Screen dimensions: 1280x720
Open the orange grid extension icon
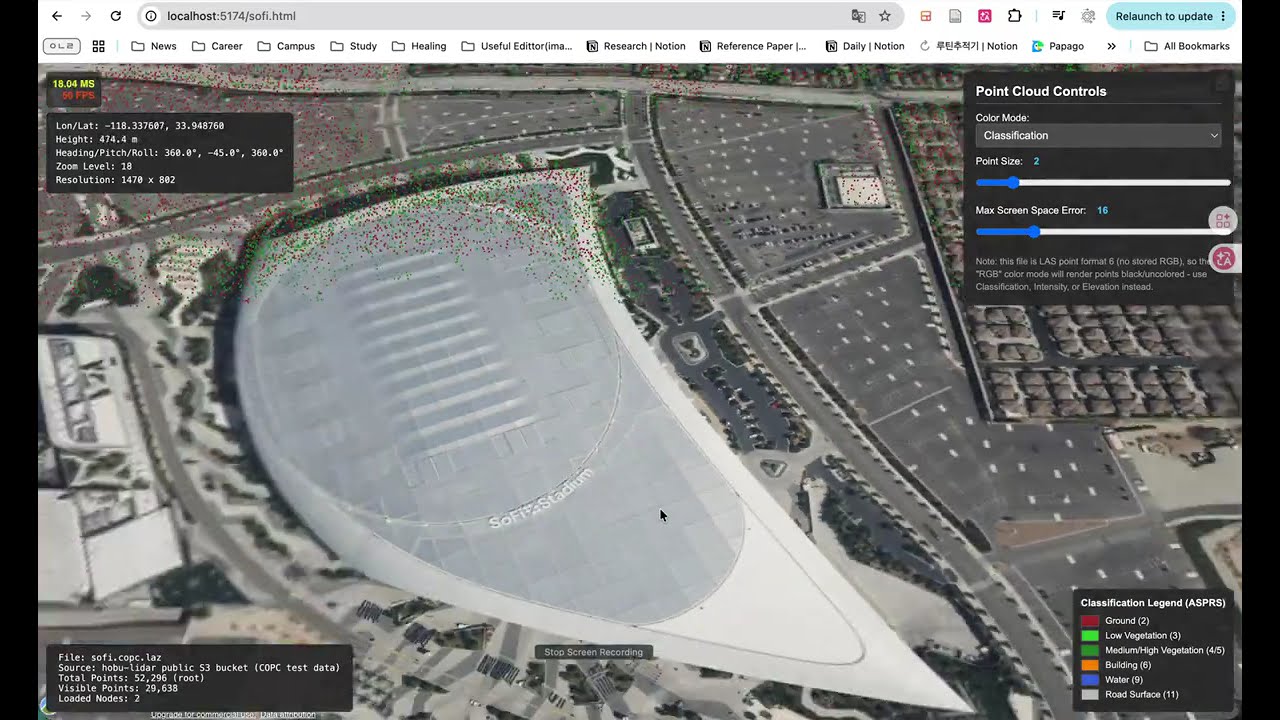point(926,16)
